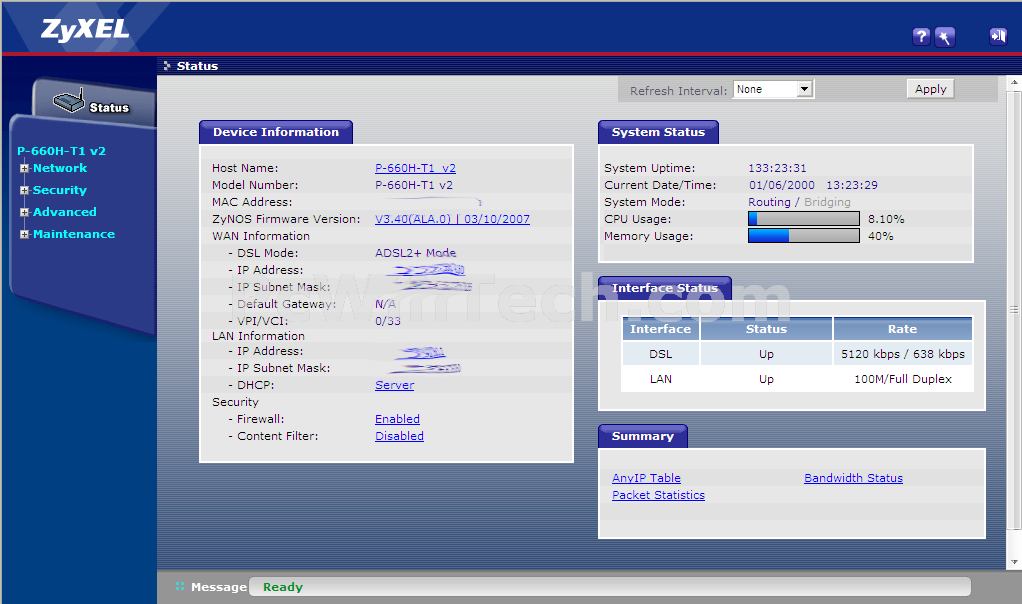The height and width of the screenshot is (604, 1022).
Task: Click the Device Information panel header
Action: pyautogui.click(x=276, y=132)
